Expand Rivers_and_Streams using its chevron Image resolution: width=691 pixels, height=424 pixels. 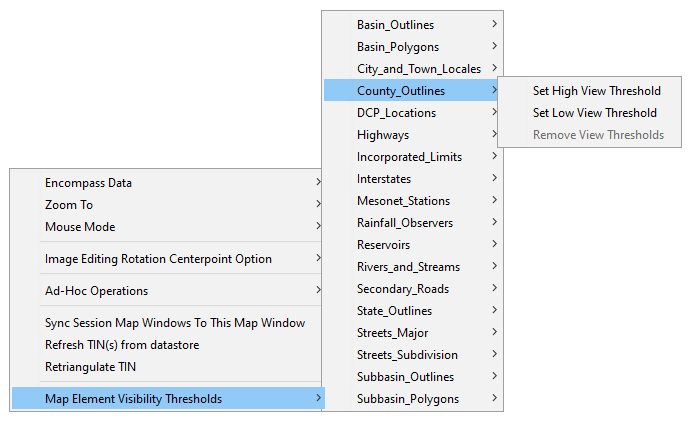[495, 267]
